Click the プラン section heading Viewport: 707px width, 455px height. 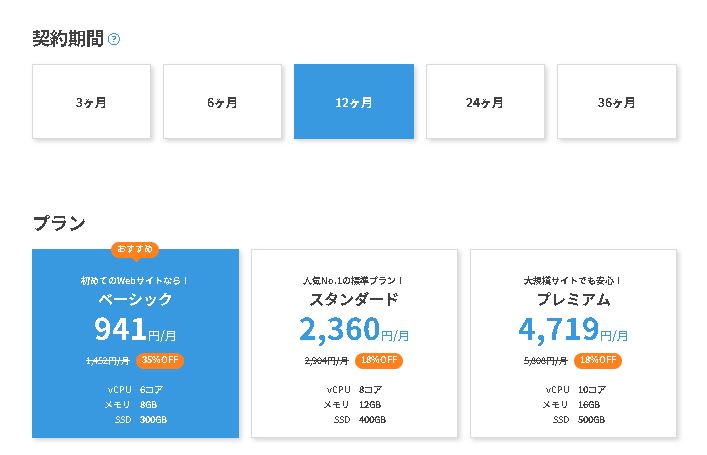[59, 222]
